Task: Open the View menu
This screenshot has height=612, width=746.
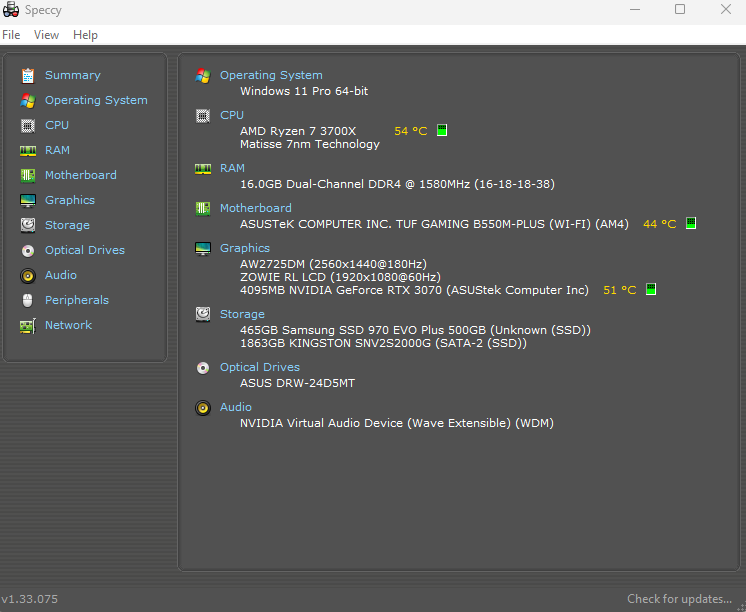Action: [x=46, y=35]
